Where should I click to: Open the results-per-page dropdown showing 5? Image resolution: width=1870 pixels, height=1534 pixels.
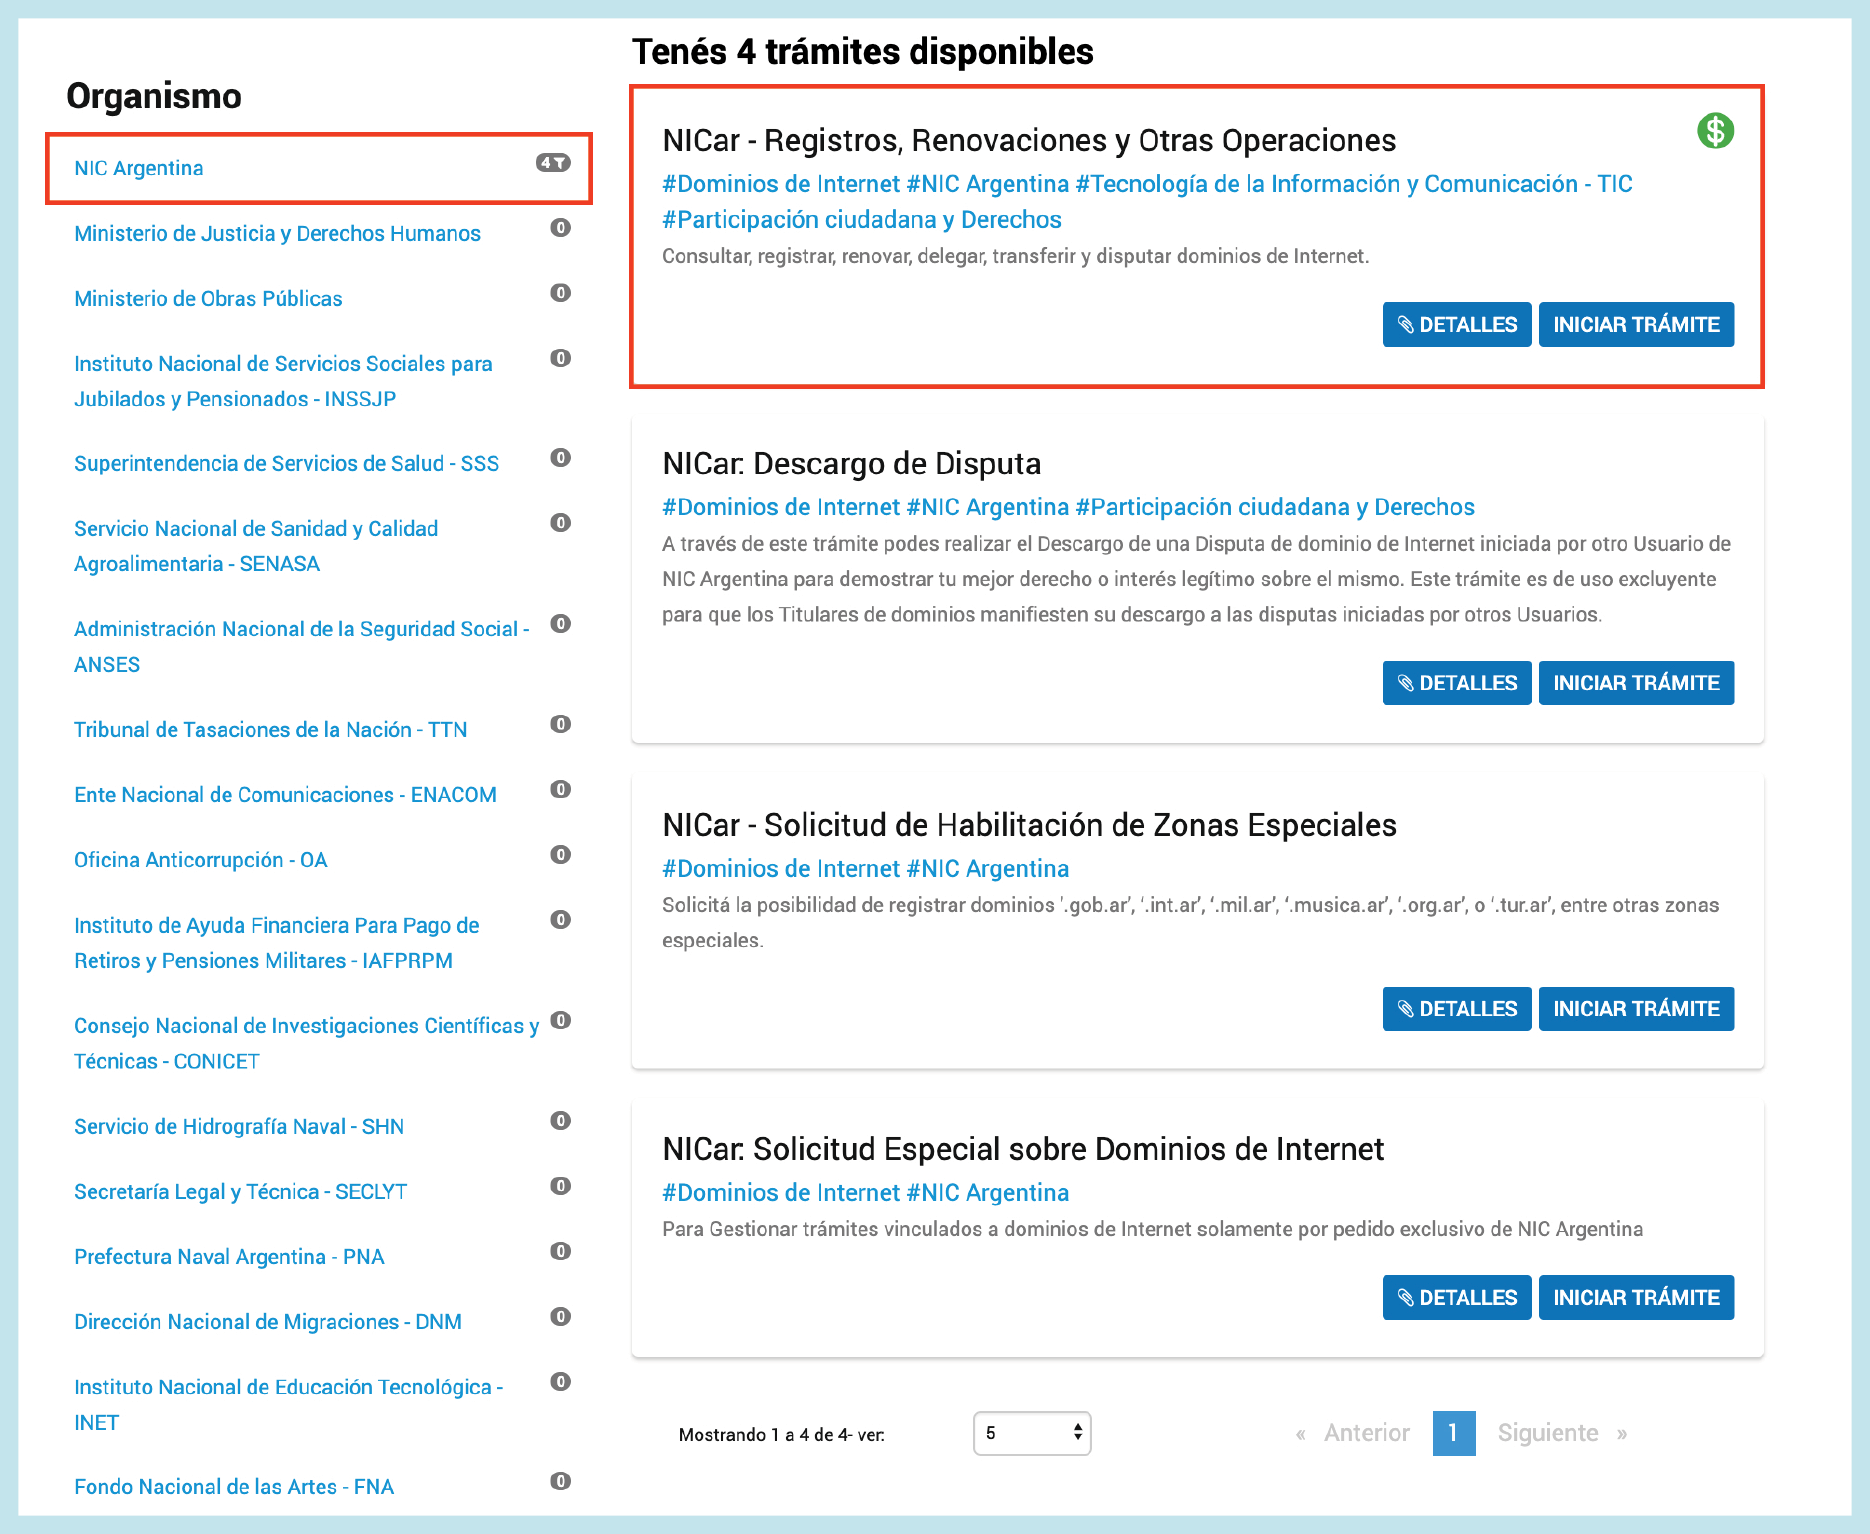(x=1031, y=1433)
